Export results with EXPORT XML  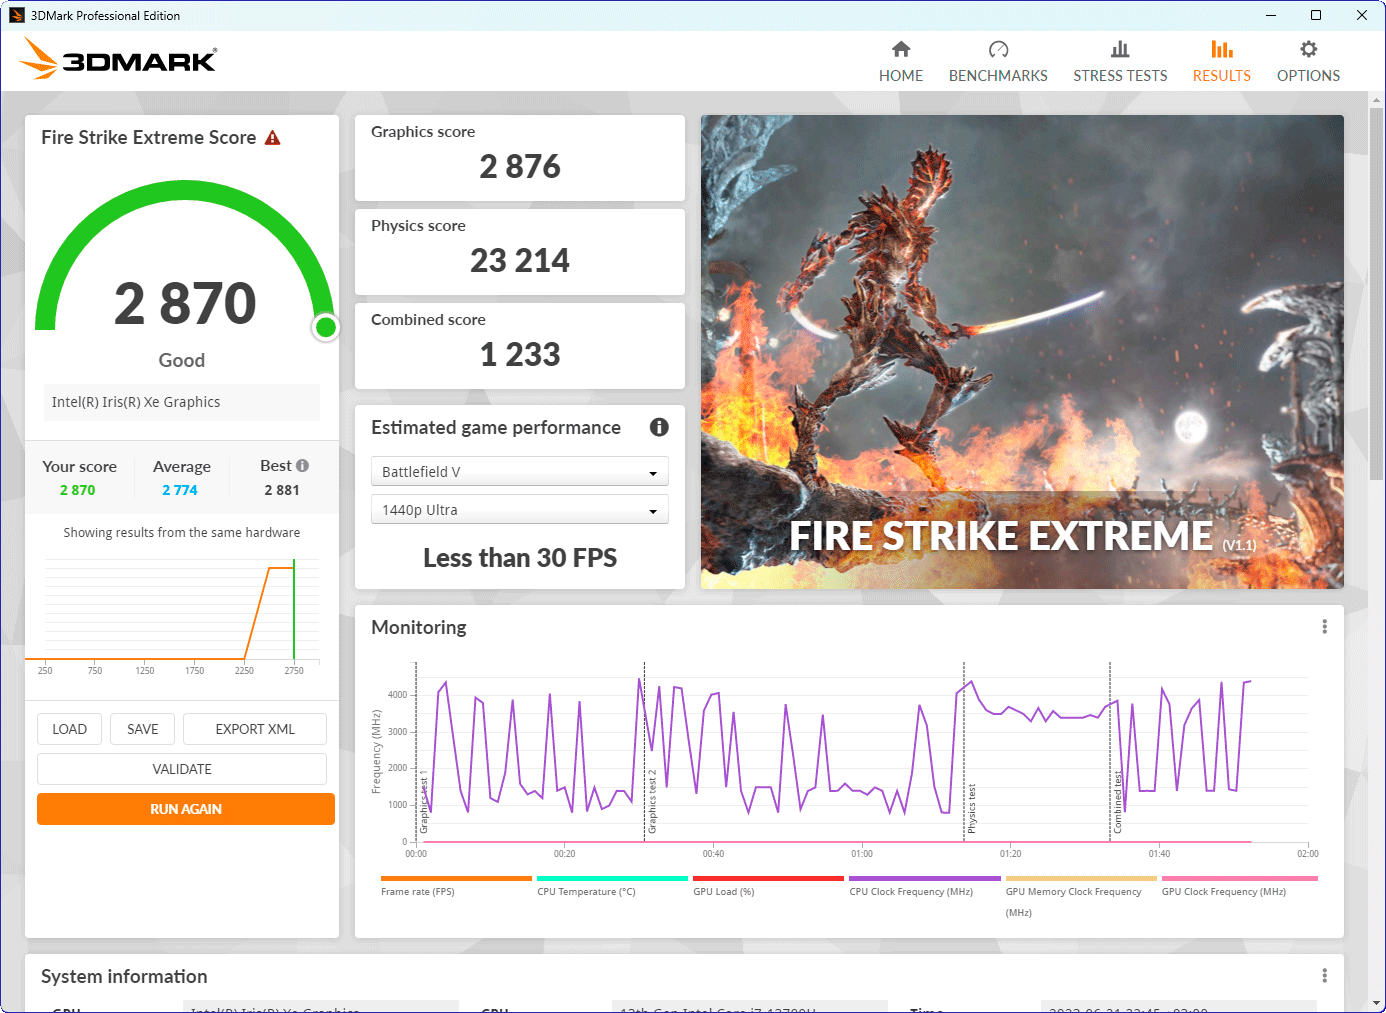(255, 729)
